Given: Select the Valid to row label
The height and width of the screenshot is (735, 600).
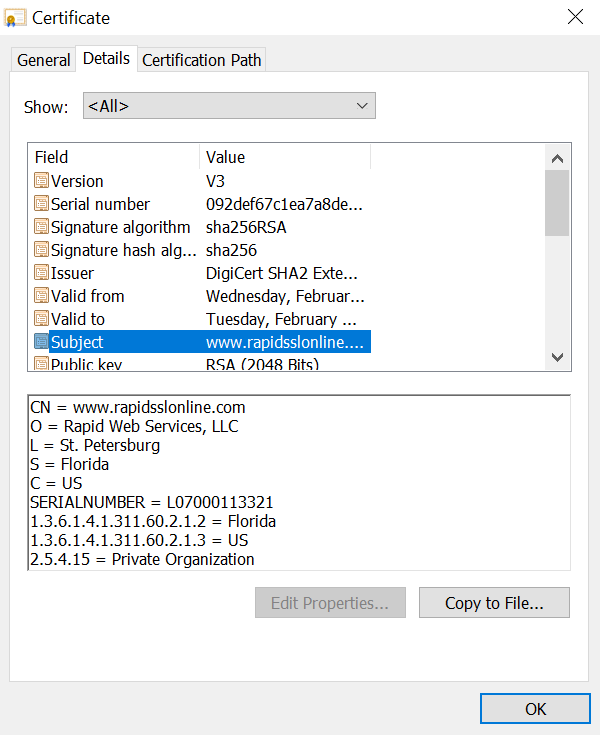Looking at the screenshot, I should 78,319.
